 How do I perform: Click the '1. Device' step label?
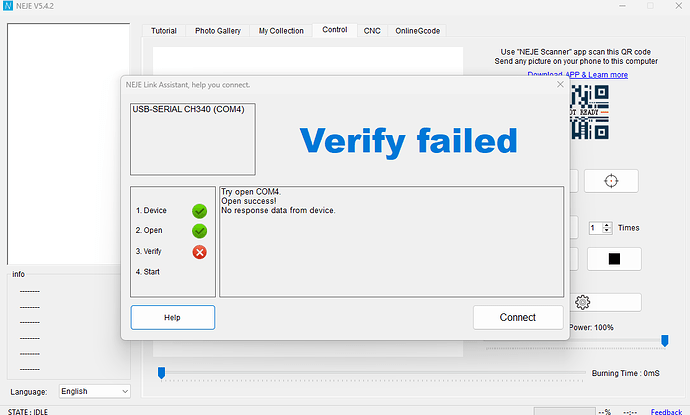point(151,210)
